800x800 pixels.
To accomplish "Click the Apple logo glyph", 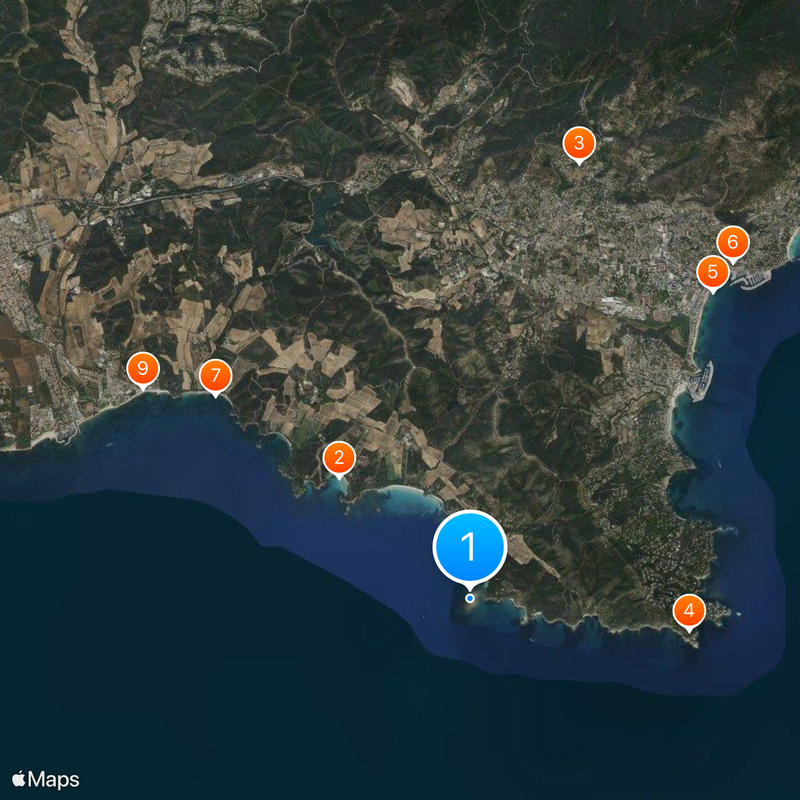I will tap(18, 779).
